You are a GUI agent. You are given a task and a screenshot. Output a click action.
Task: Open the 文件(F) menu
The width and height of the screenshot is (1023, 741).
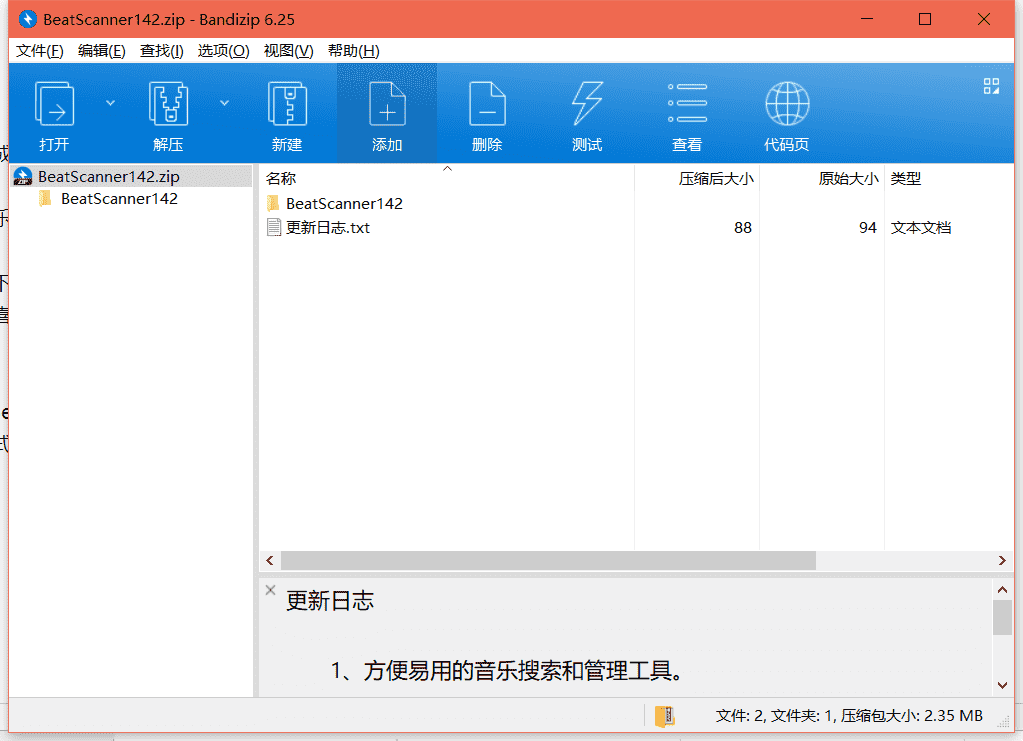pyautogui.click(x=40, y=51)
